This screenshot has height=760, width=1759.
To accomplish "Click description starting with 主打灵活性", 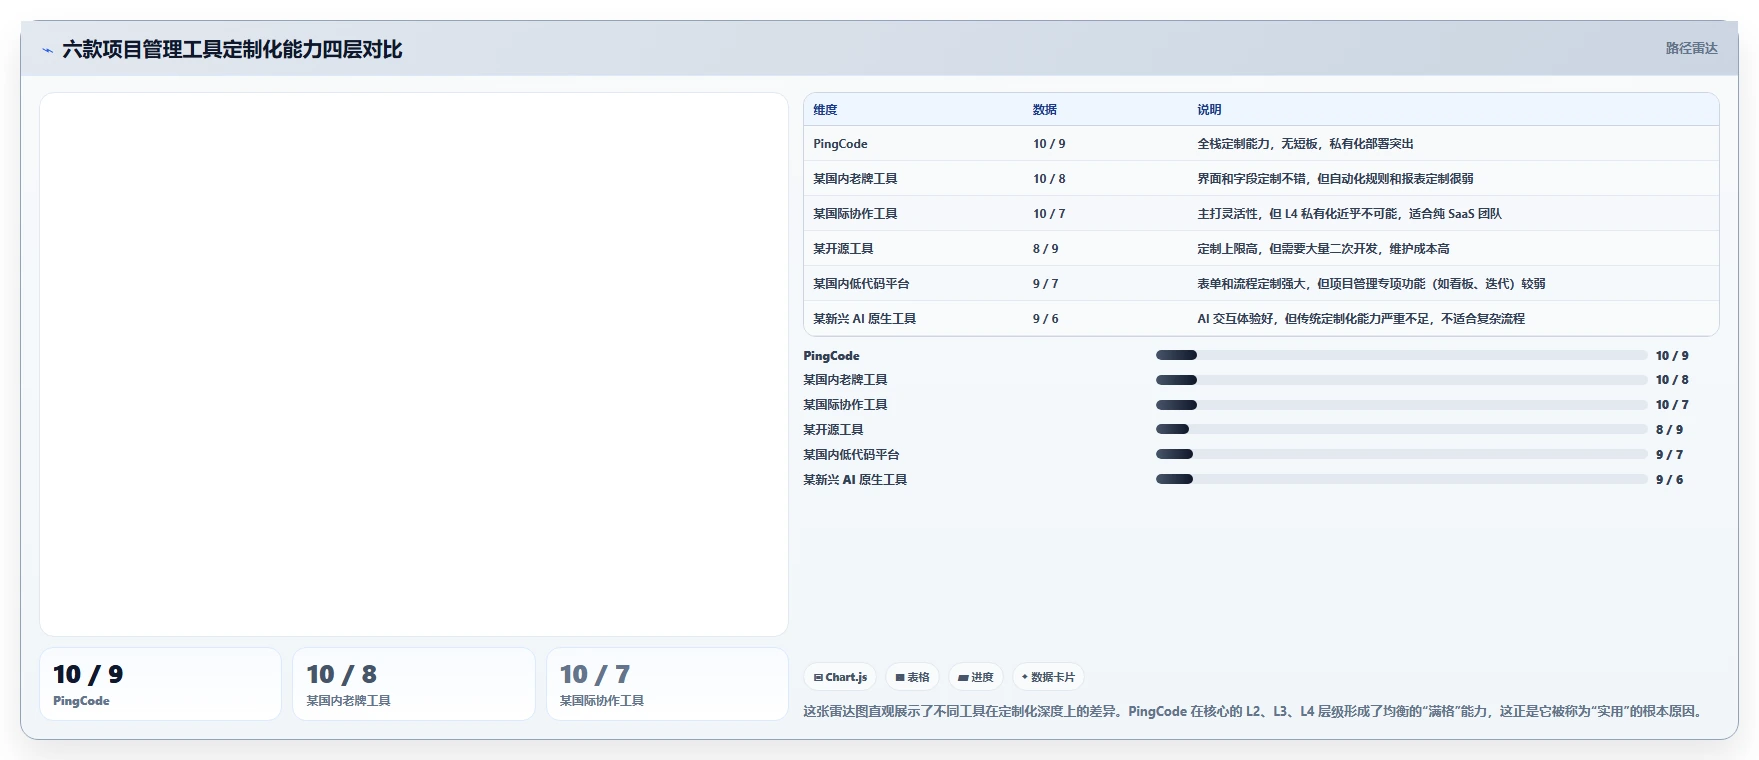I will pos(1349,214).
